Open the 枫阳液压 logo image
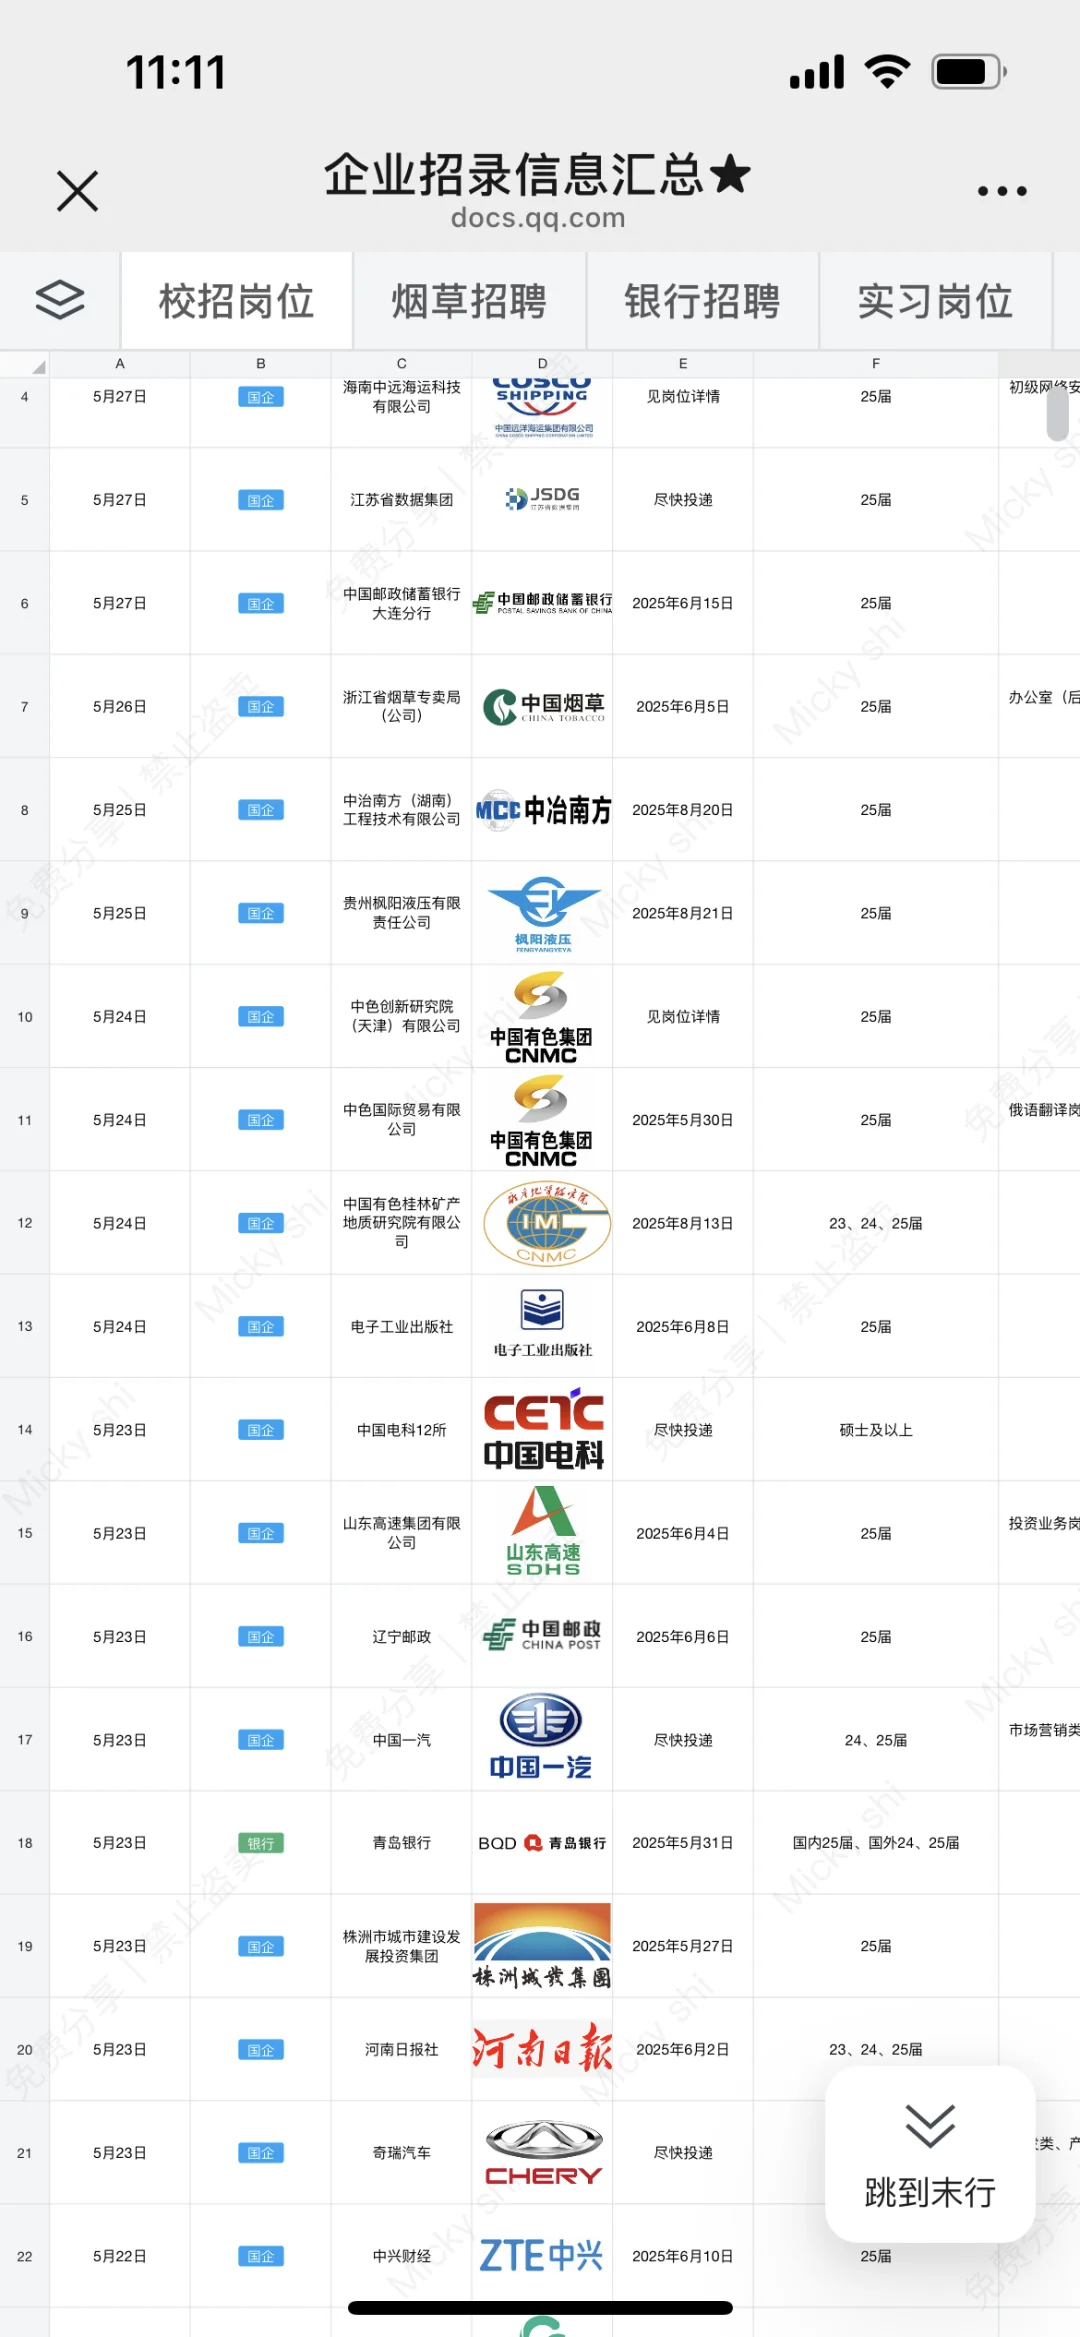 [x=543, y=914]
